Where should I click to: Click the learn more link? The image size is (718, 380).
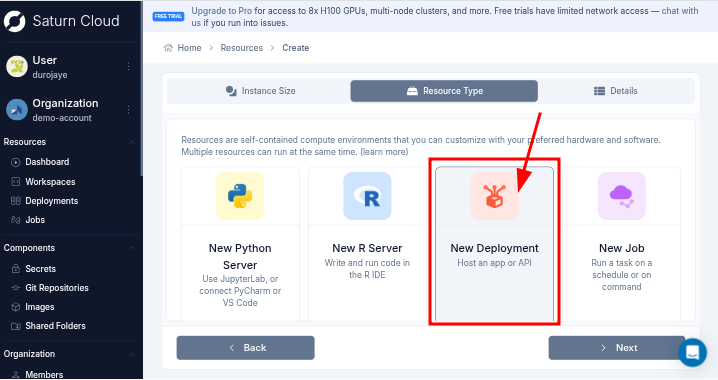pyautogui.click(x=384, y=152)
